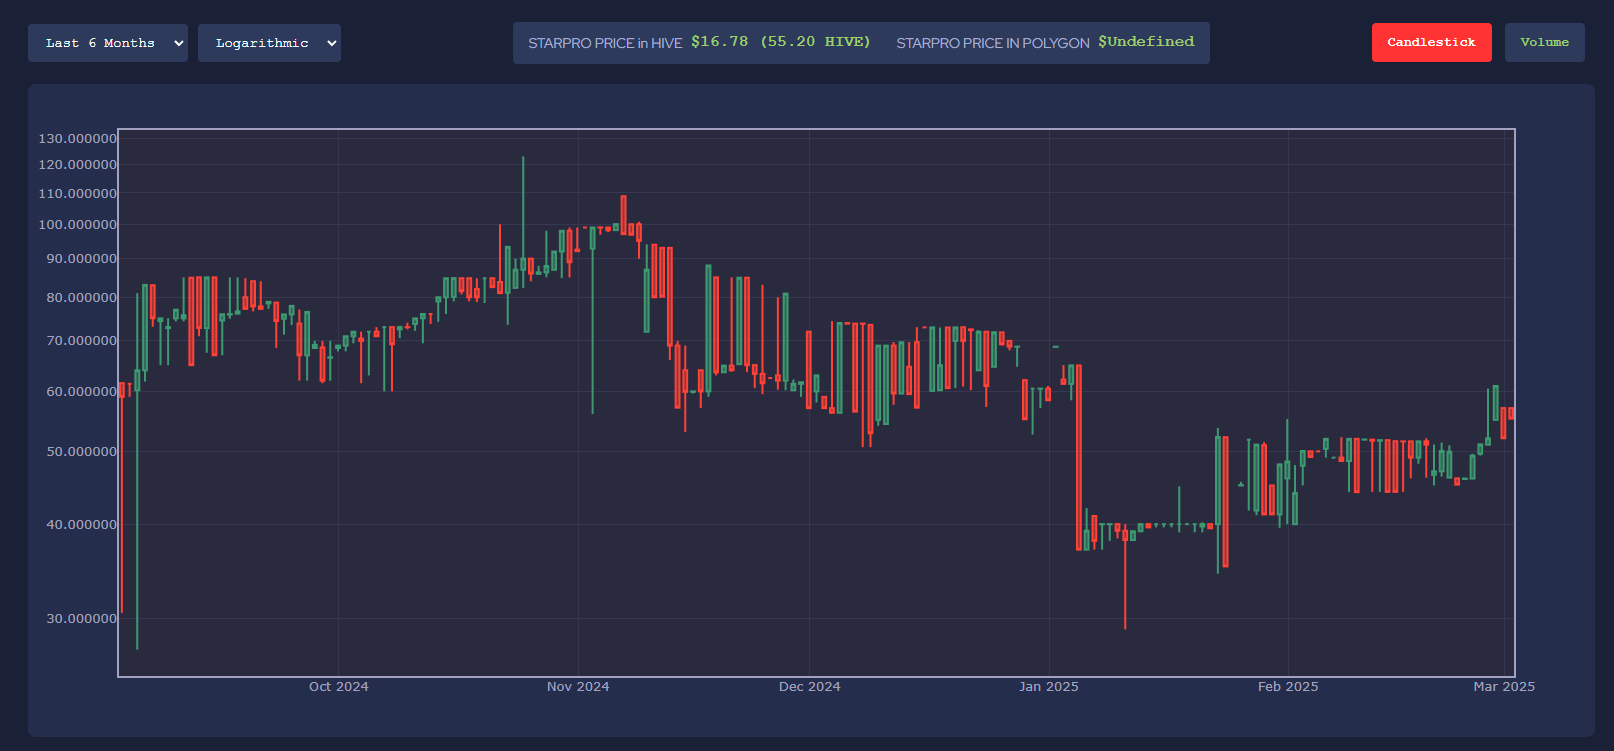Image resolution: width=1614 pixels, height=751 pixels.
Task: Open the Last 6 Months time range dropdown
Action: pyautogui.click(x=108, y=43)
